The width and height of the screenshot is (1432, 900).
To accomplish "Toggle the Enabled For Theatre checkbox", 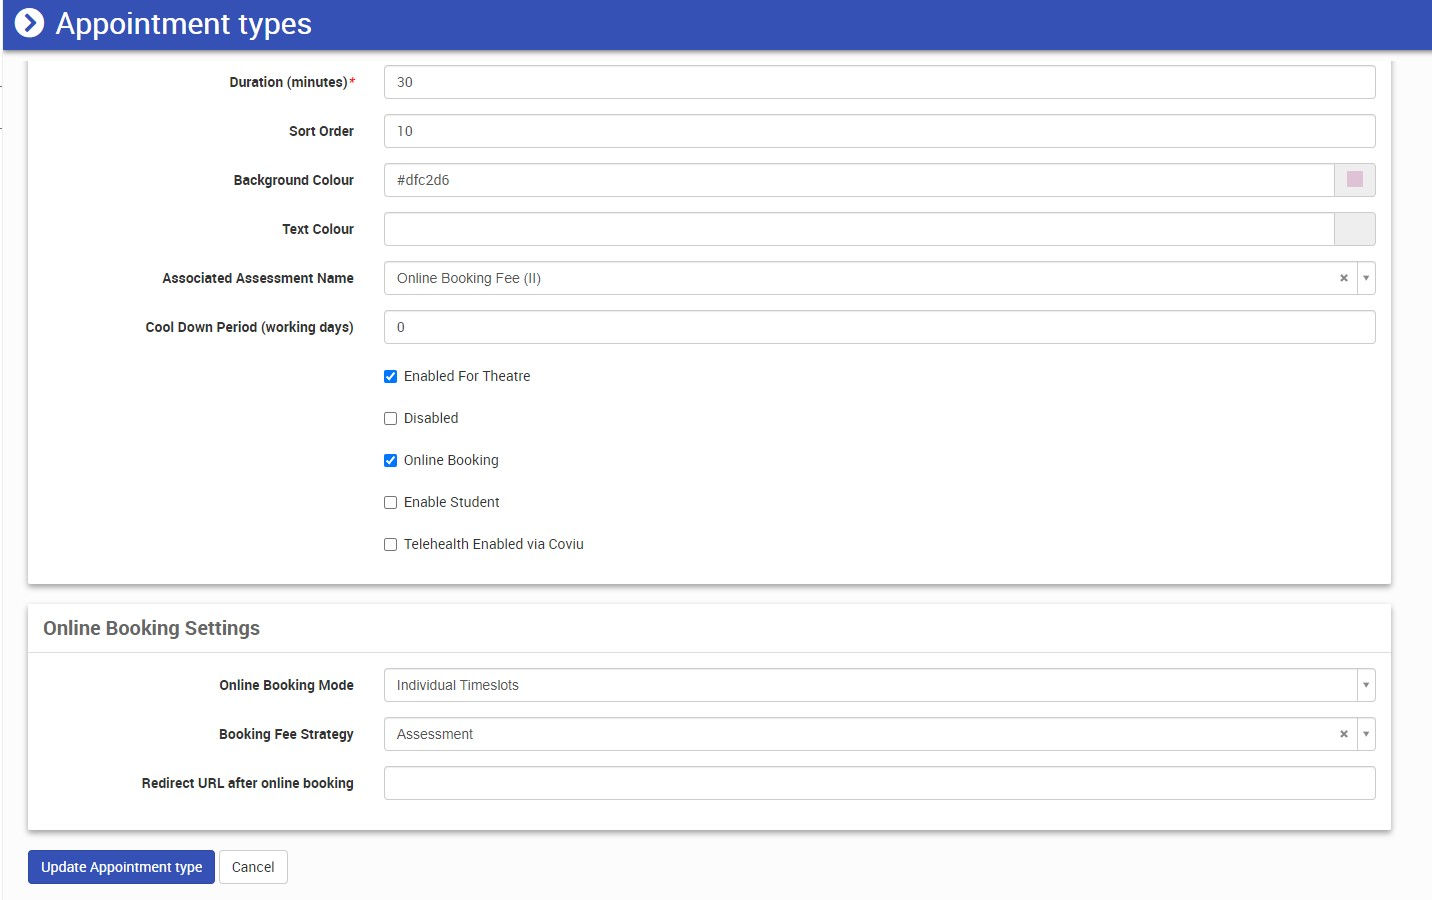I will 391,377.
